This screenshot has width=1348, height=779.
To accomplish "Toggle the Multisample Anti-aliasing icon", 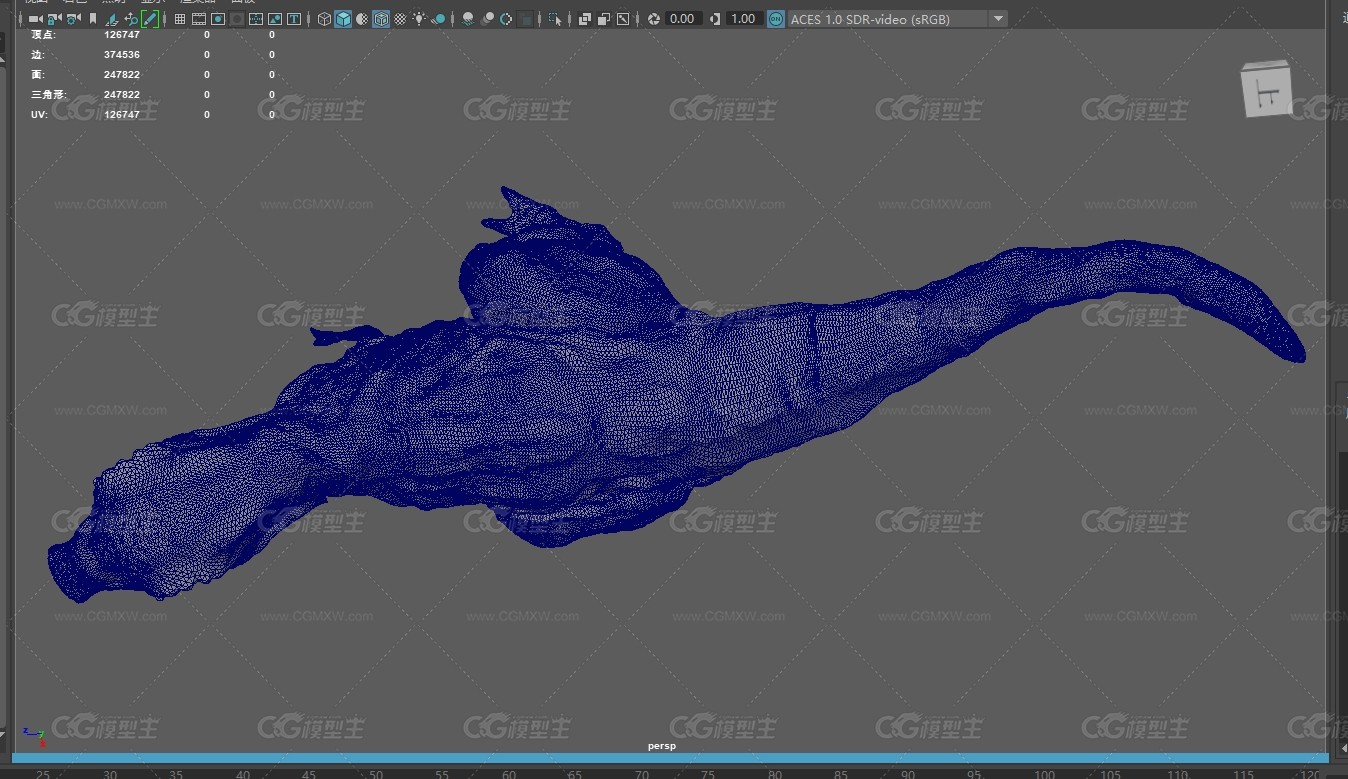I will 506,19.
